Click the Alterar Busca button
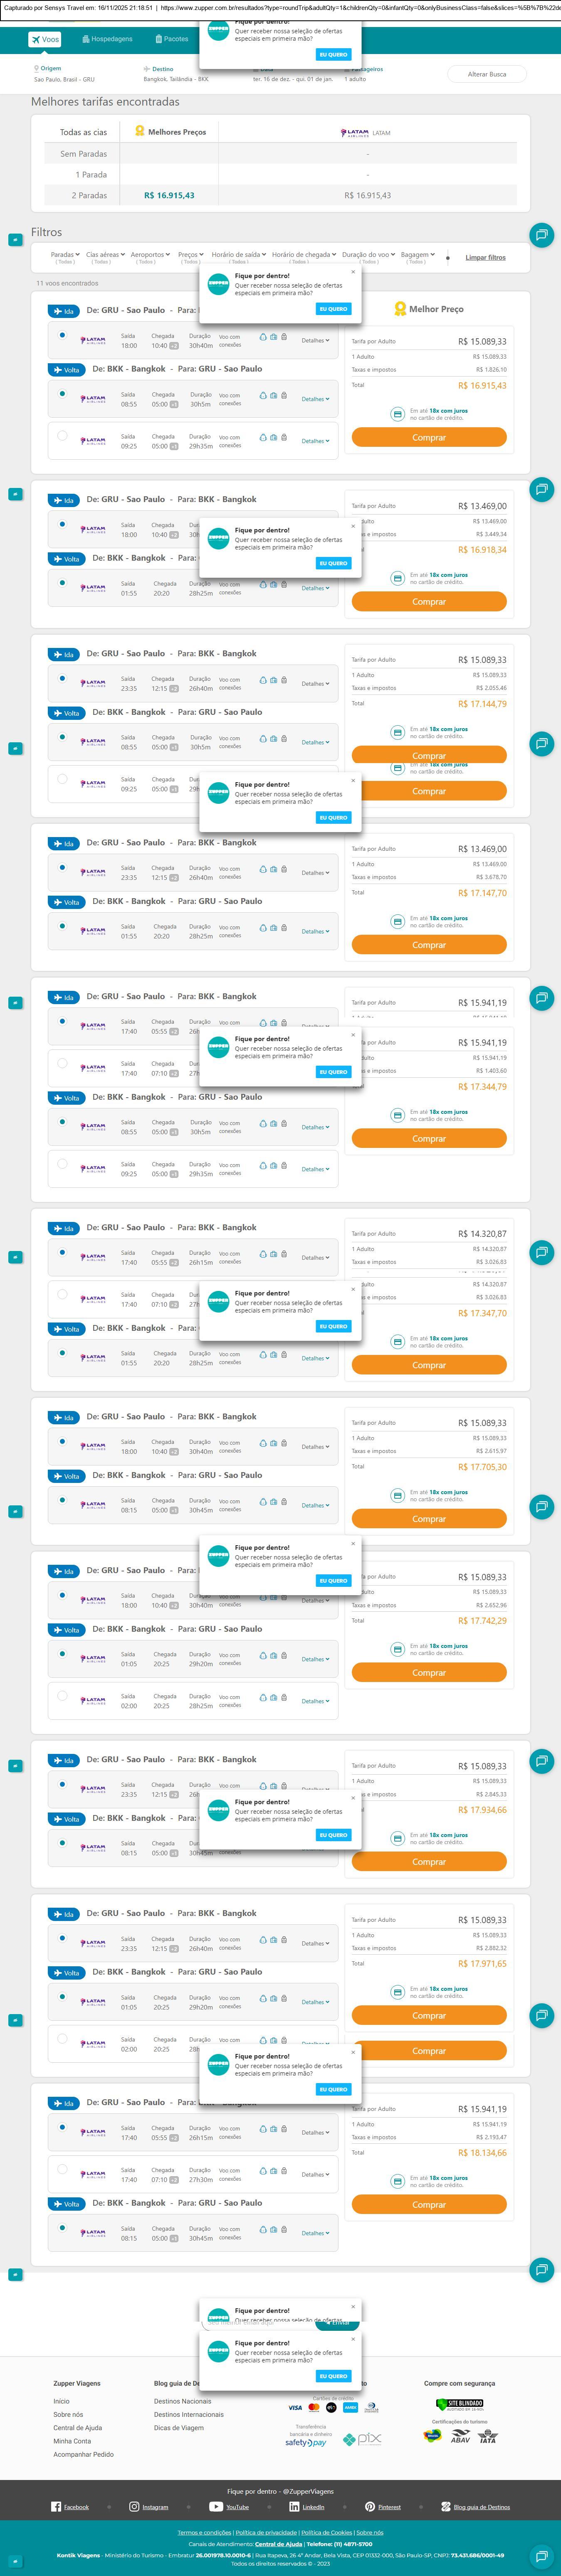The width and height of the screenshot is (561, 2576). tap(487, 74)
